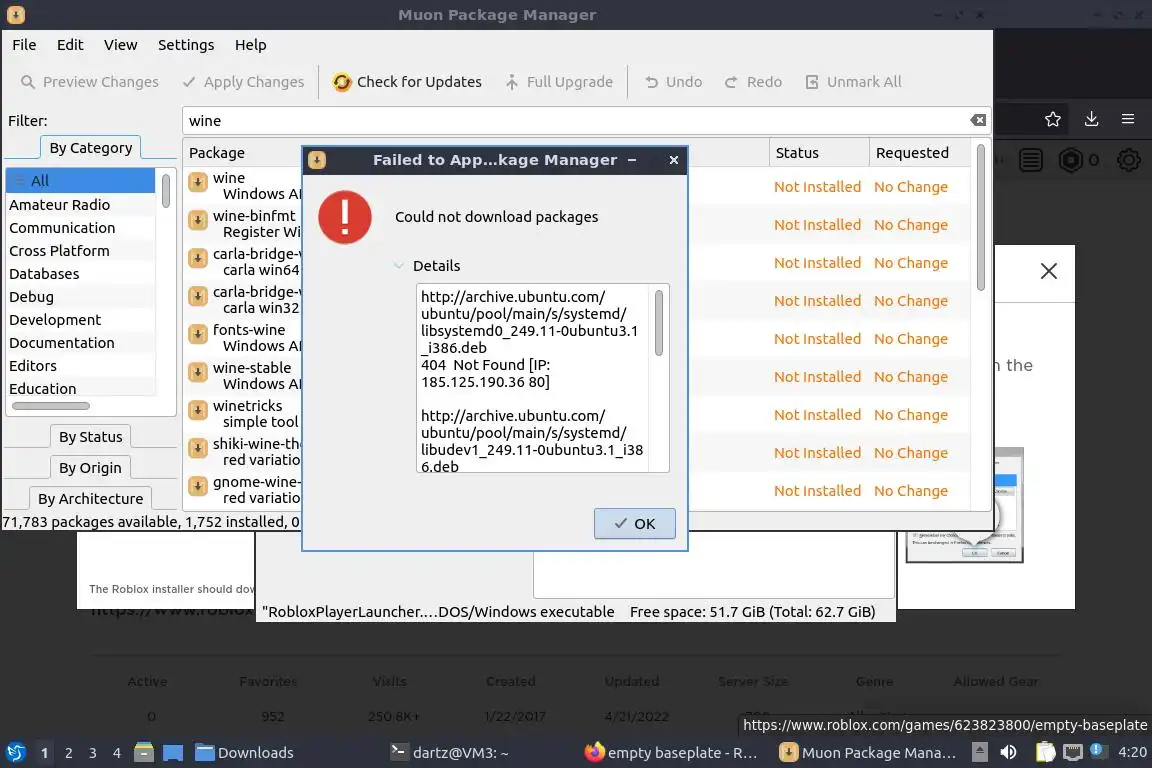Click the update notification tray icon

1096,750
